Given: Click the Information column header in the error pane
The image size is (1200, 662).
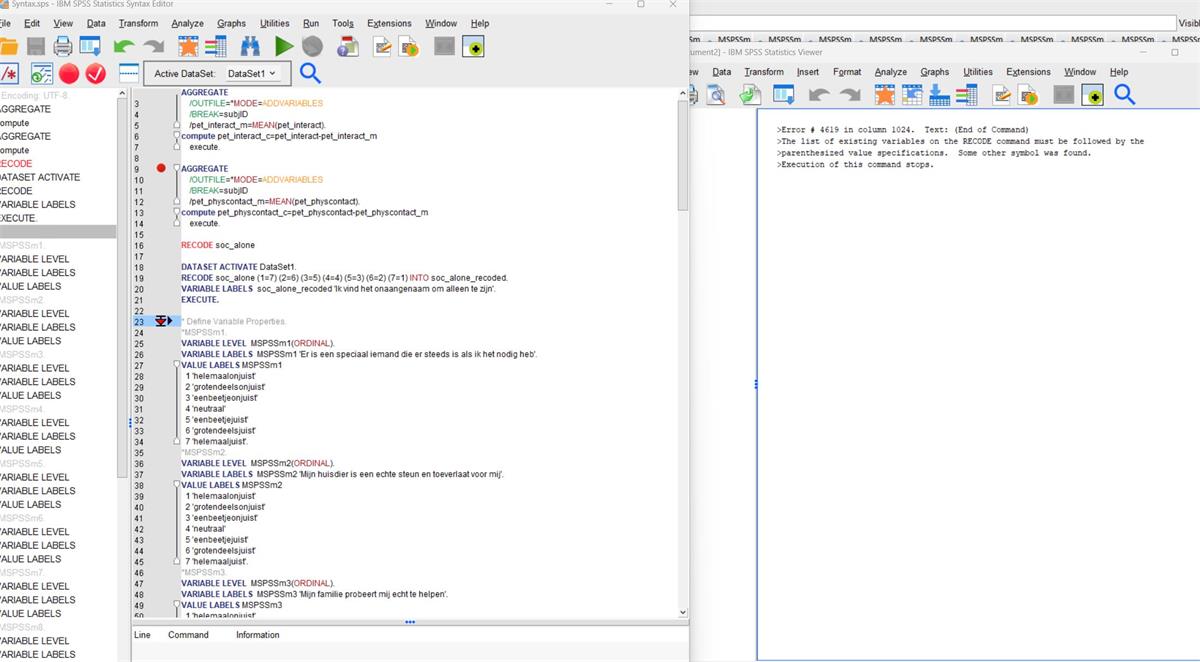Looking at the screenshot, I should [x=258, y=635].
